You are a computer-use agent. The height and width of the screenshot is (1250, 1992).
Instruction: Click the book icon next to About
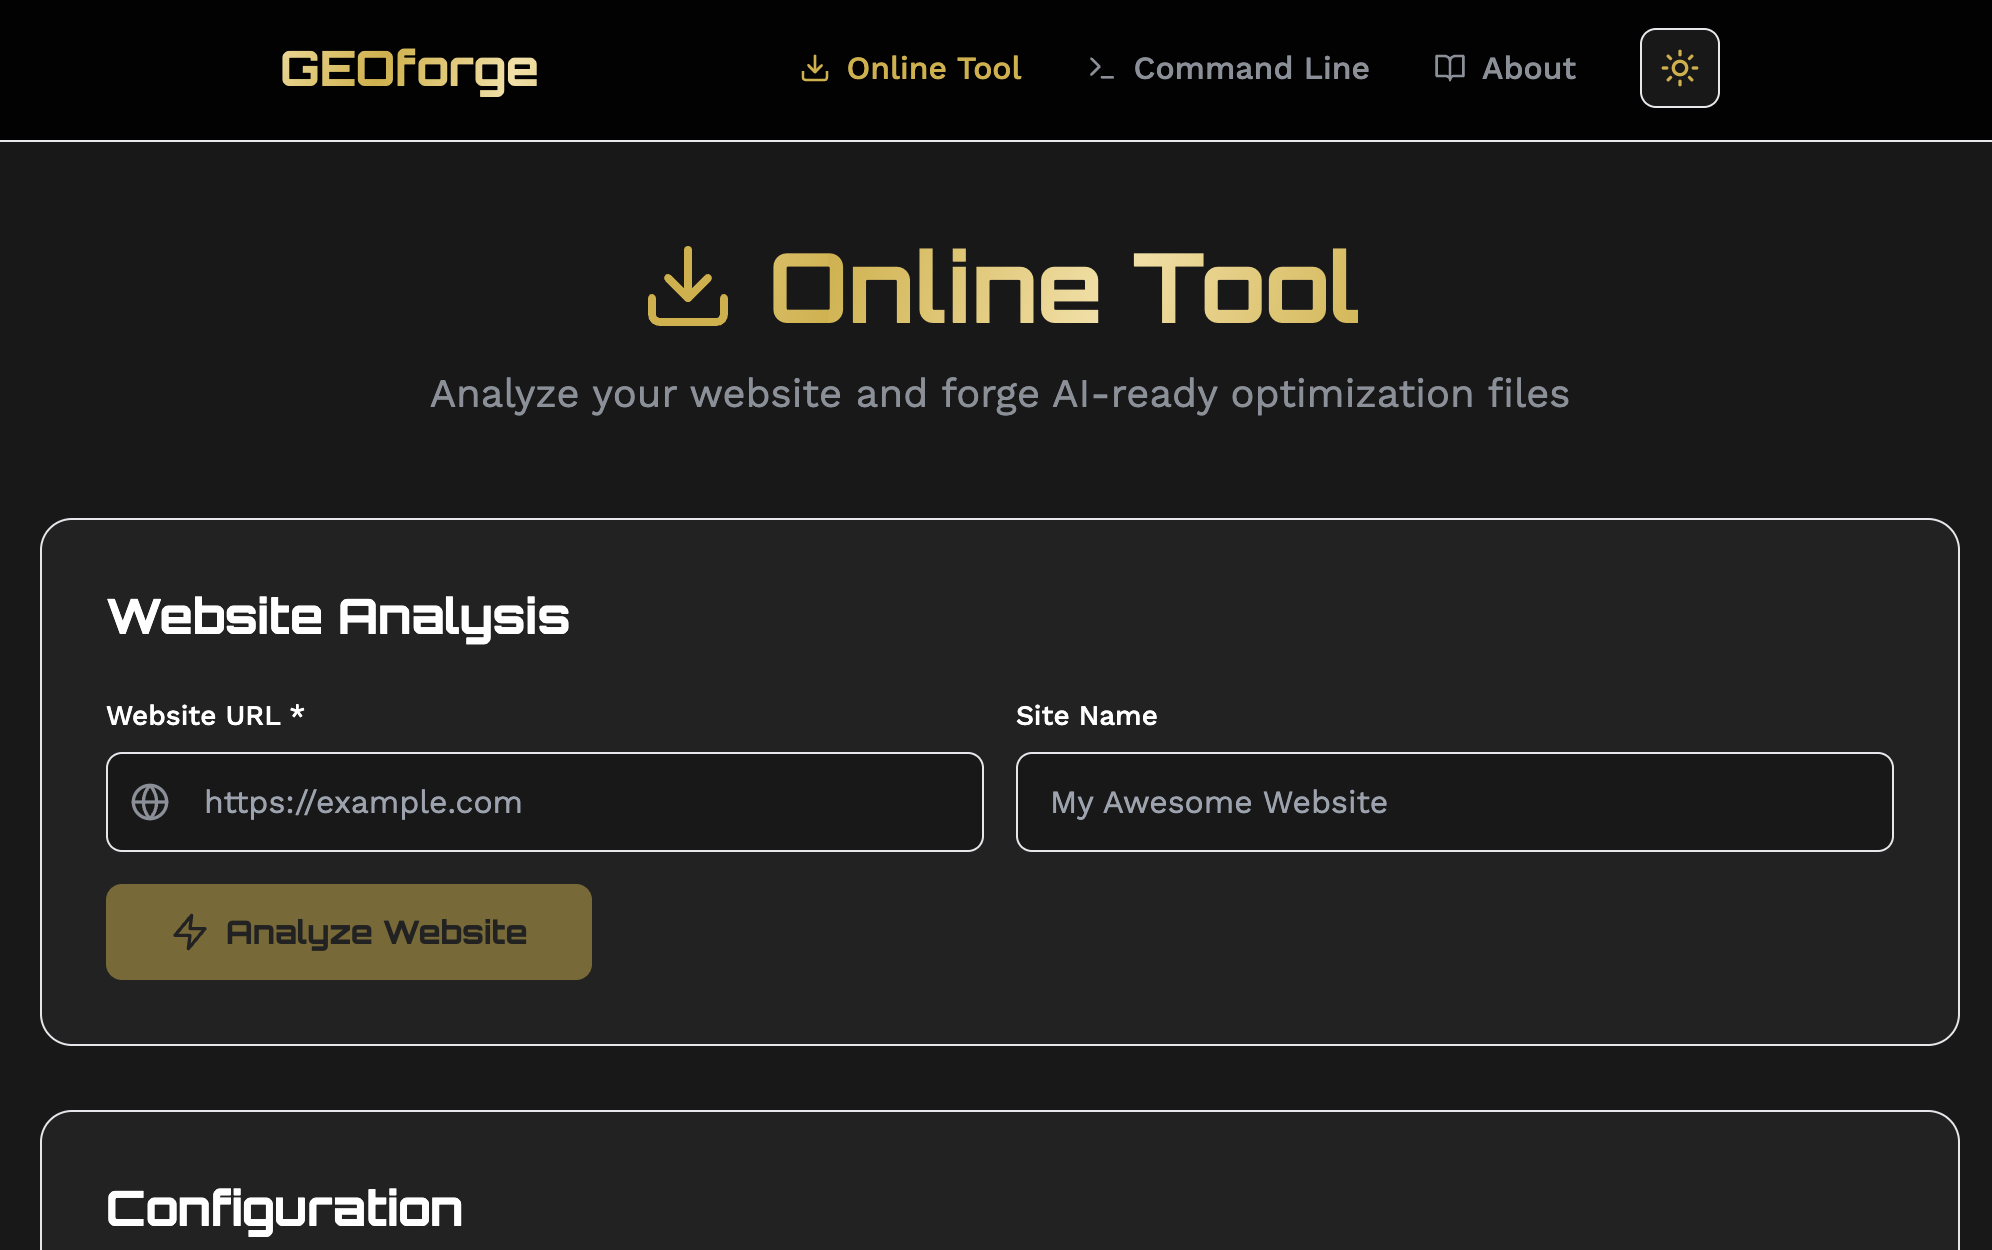pyautogui.click(x=1449, y=68)
